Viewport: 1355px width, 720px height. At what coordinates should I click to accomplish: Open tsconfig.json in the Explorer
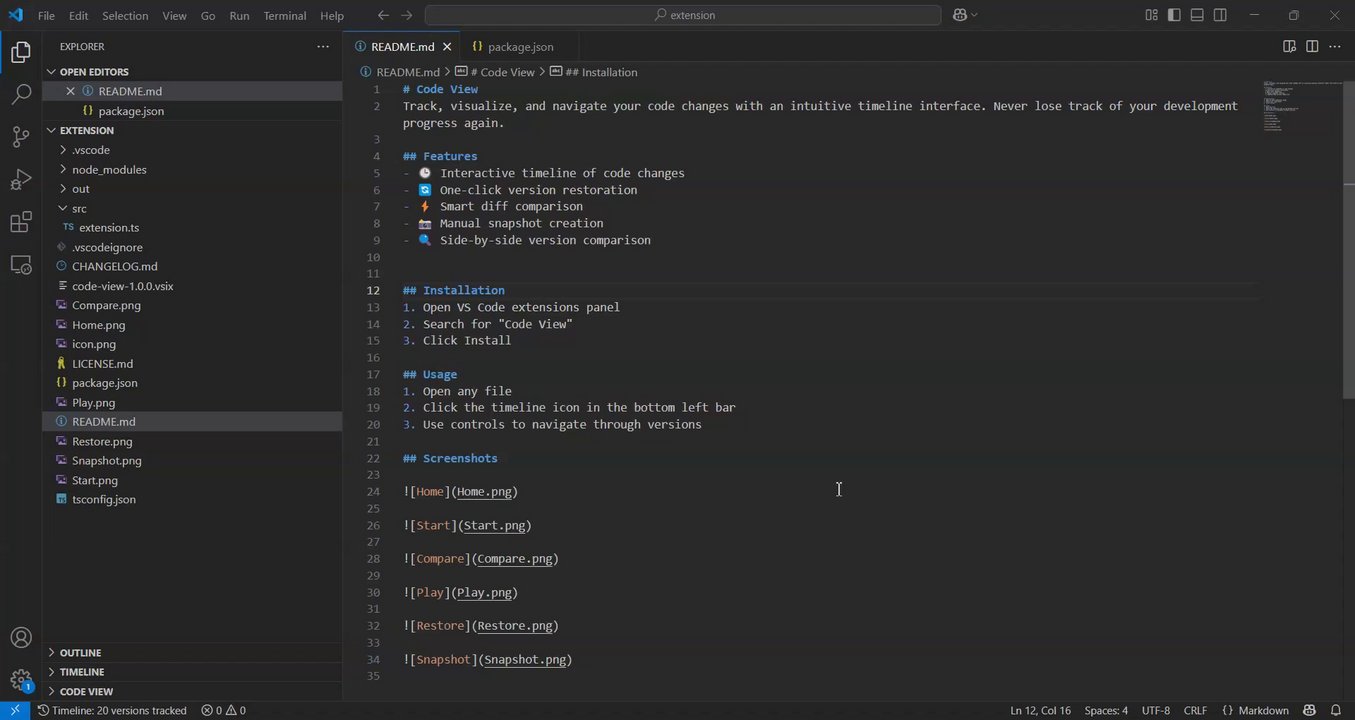tap(192, 499)
